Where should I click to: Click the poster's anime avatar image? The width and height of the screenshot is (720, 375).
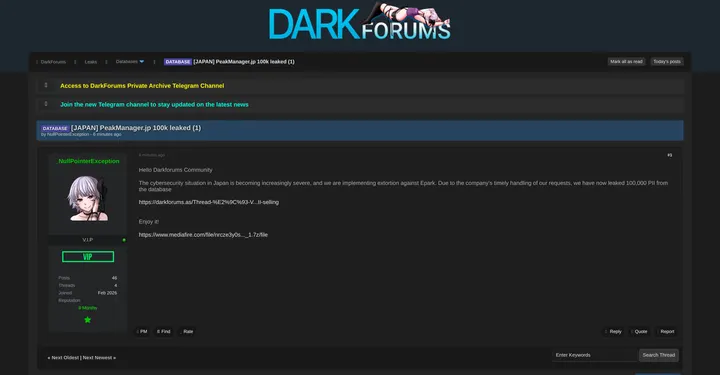[88, 198]
